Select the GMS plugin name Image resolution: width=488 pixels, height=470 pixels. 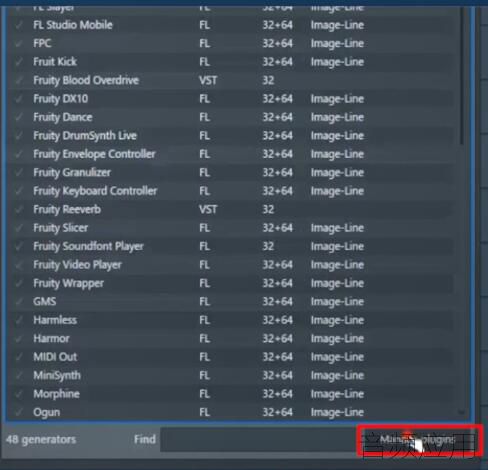[x=45, y=302]
